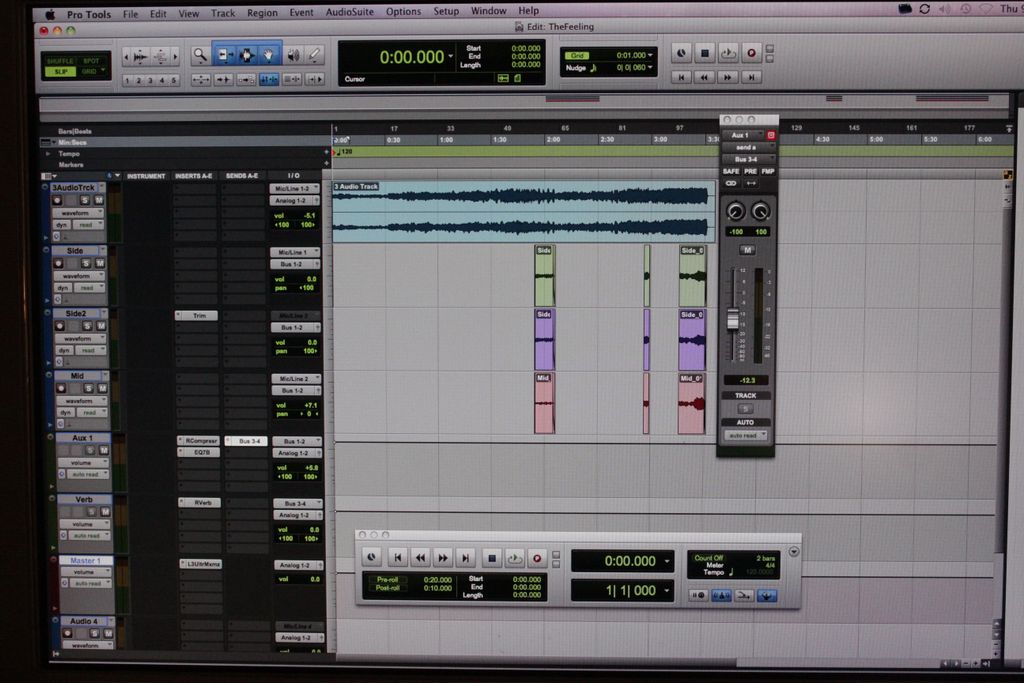
Task: Open Mic/Line 2 input selector on Mid track
Action: point(296,379)
